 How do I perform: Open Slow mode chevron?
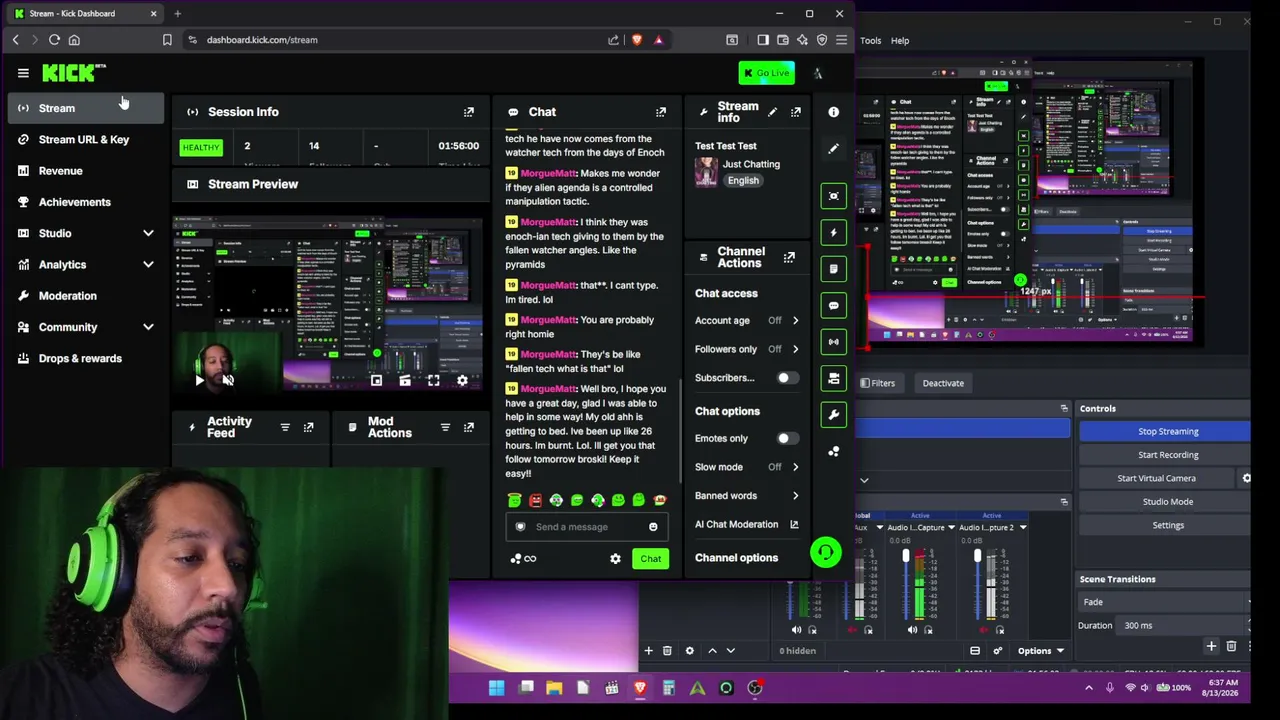(796, 467)
